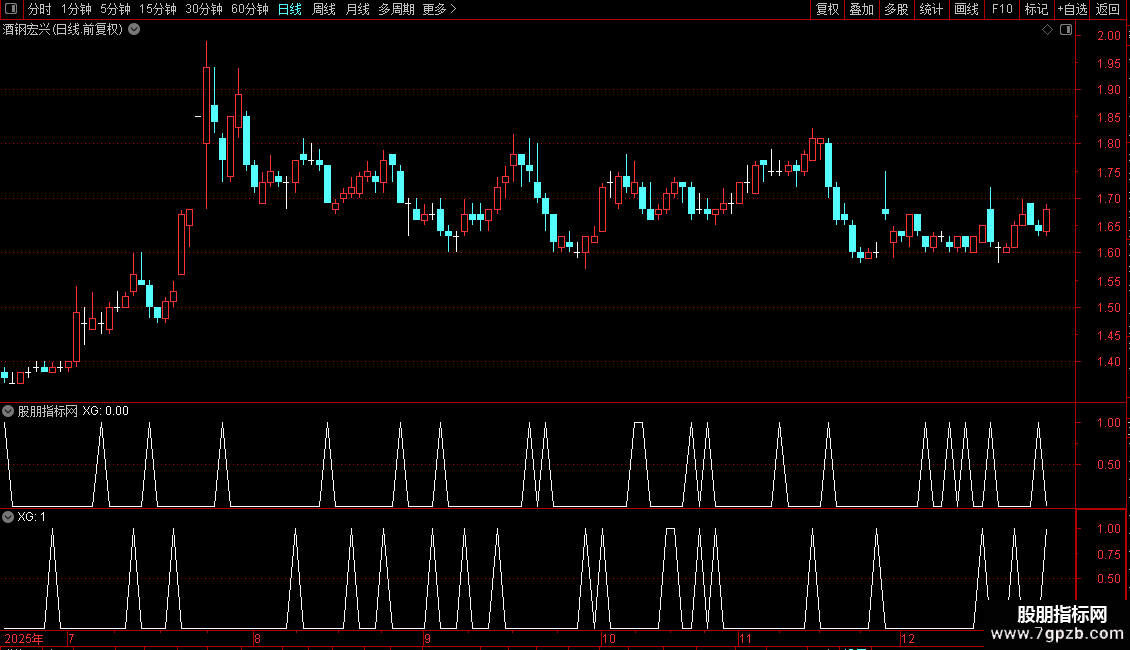Expand the 酒钢宏兴 main chart dropdown arrow
Viewport: 1130px width, 650px height.
click(x=134, y=30)
